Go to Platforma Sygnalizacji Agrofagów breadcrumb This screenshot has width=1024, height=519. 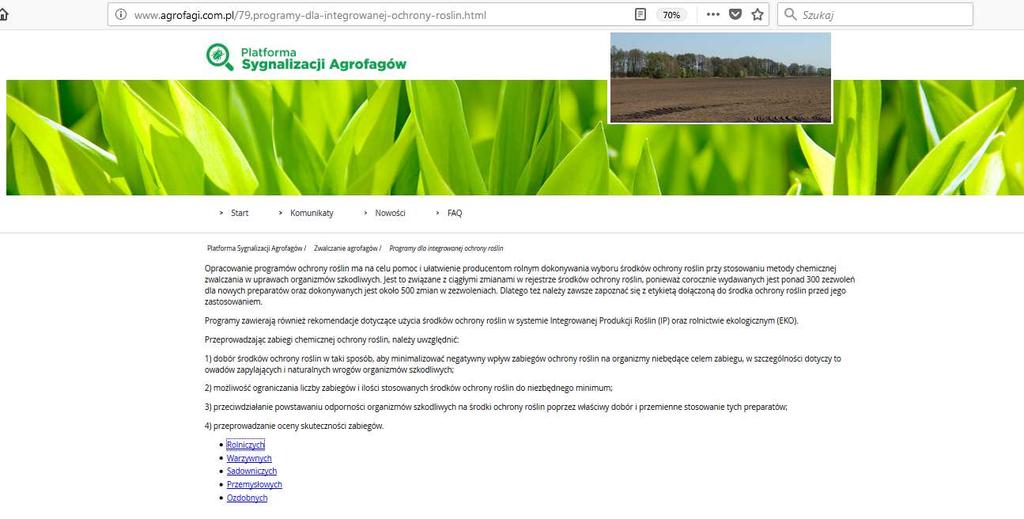tap(255, 248)
